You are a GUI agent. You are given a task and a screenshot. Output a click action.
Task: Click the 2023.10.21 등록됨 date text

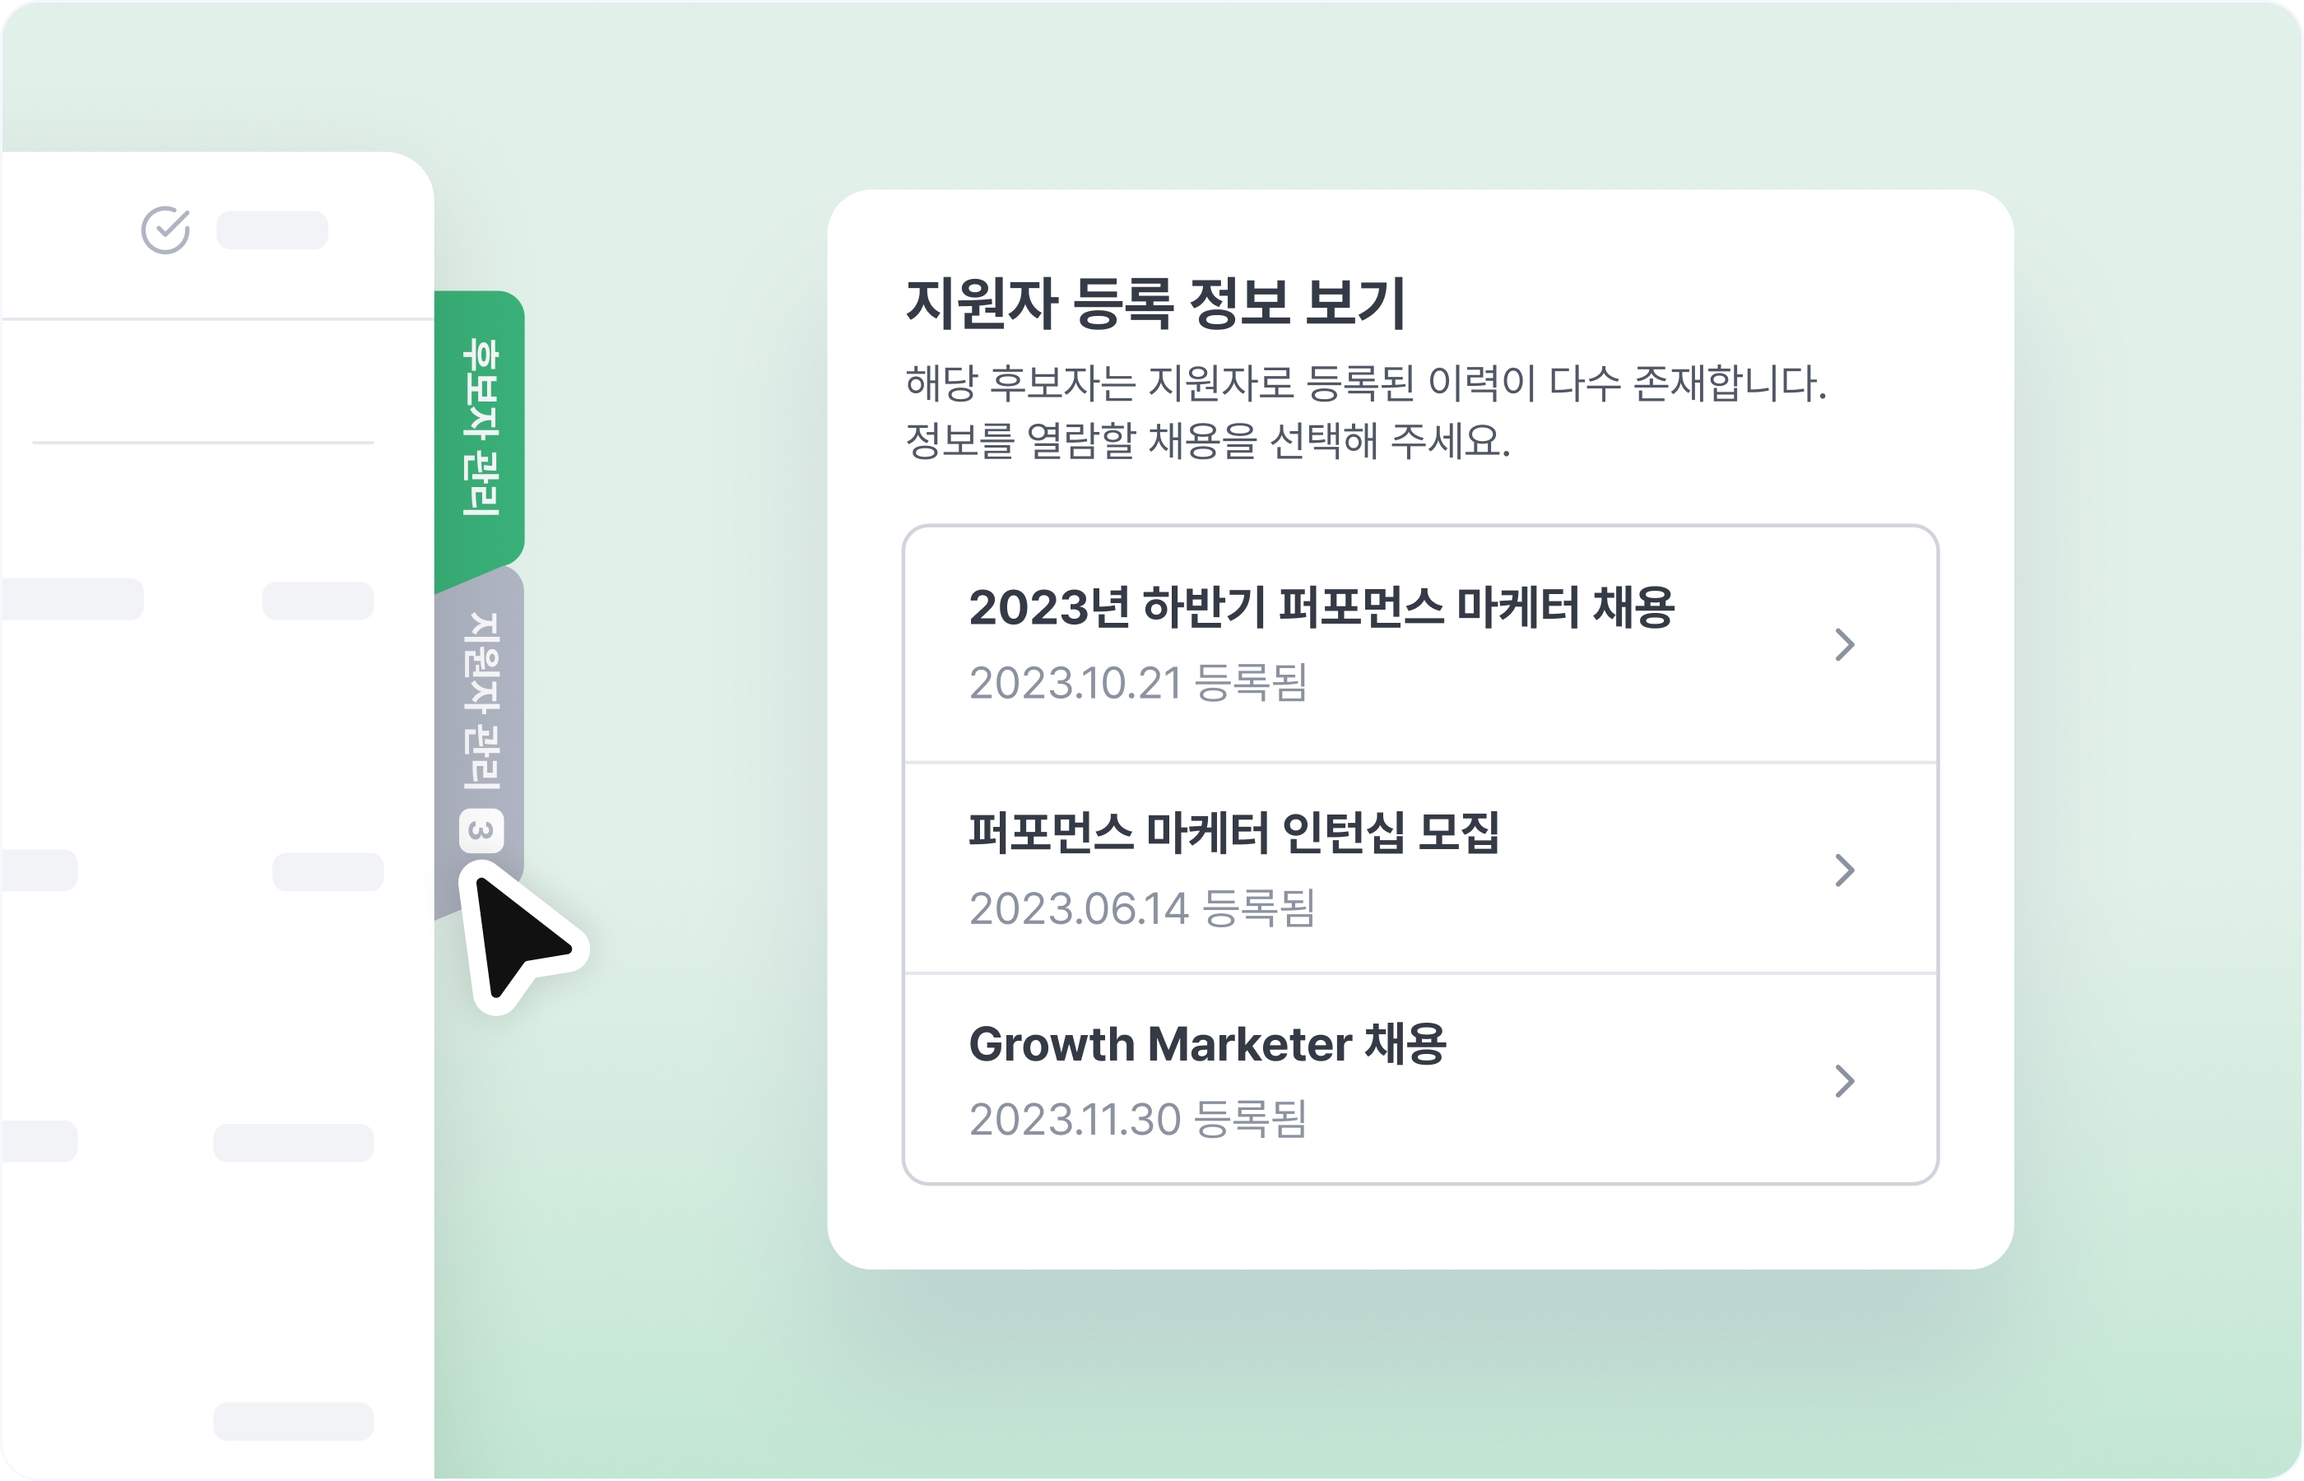1138,683
